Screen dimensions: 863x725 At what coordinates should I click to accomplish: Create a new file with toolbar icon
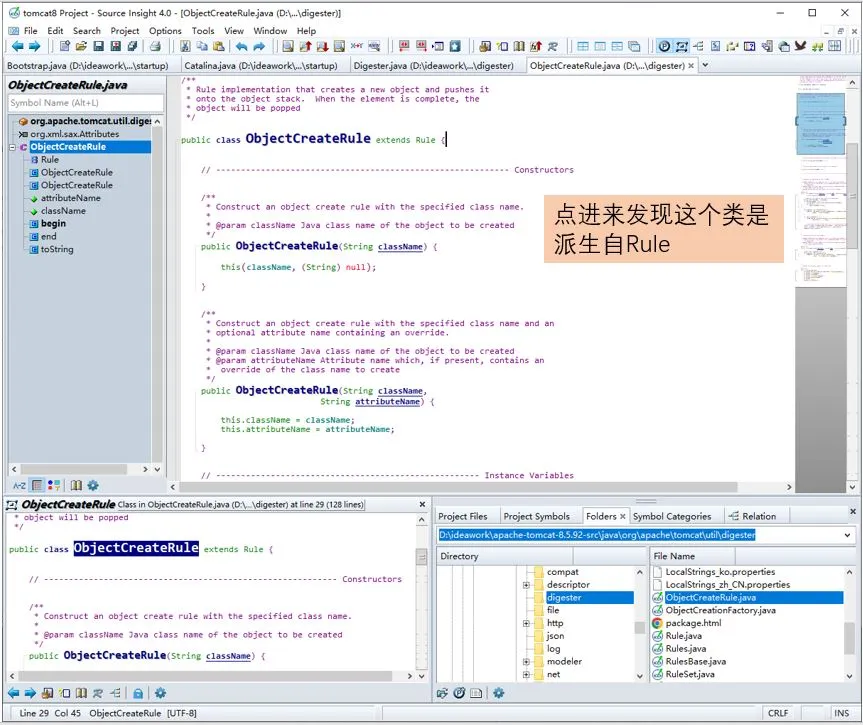[x=64, y=47]
